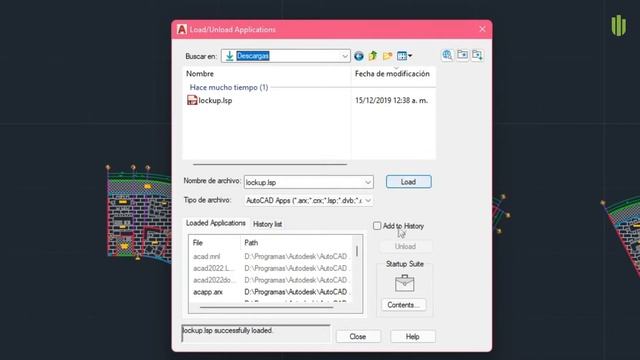Click the loaded applications vertical scrollbar

[357, 251]
